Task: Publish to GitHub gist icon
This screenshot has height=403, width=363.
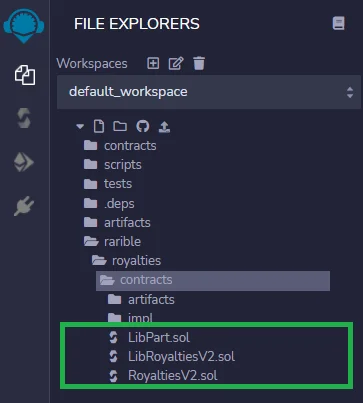Action: 143,126
